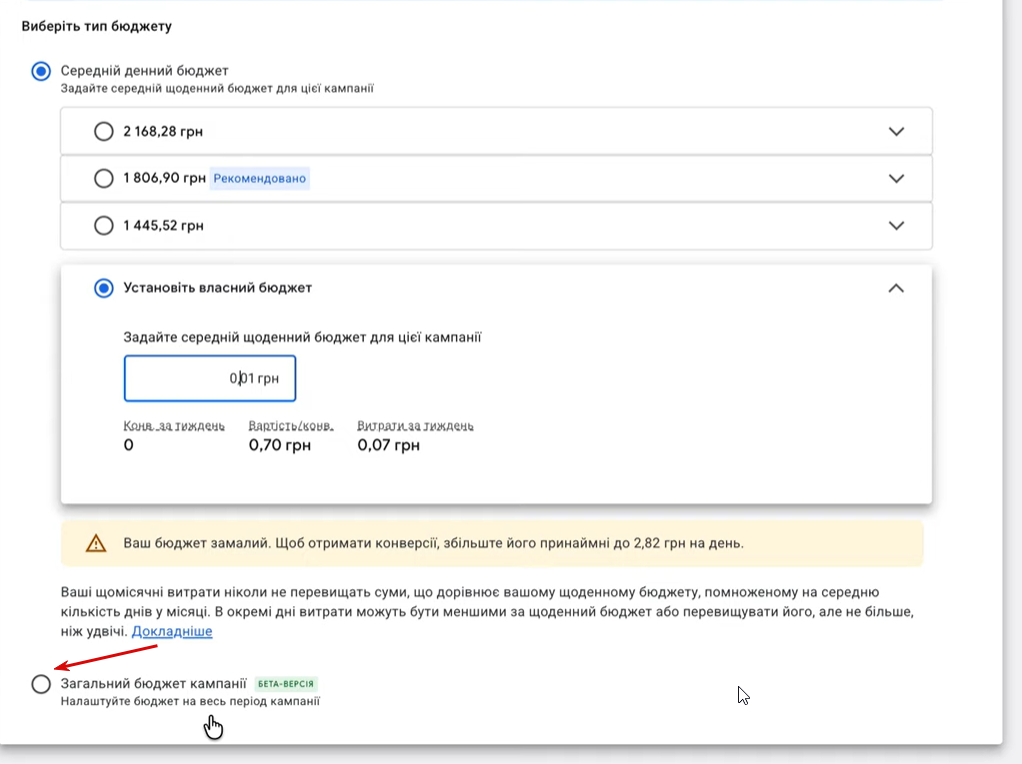The height and width of the screenshot is (764, 1022).
Task: Expand the 1 445,52 грн option chevron
Action: tap(896, 226)
